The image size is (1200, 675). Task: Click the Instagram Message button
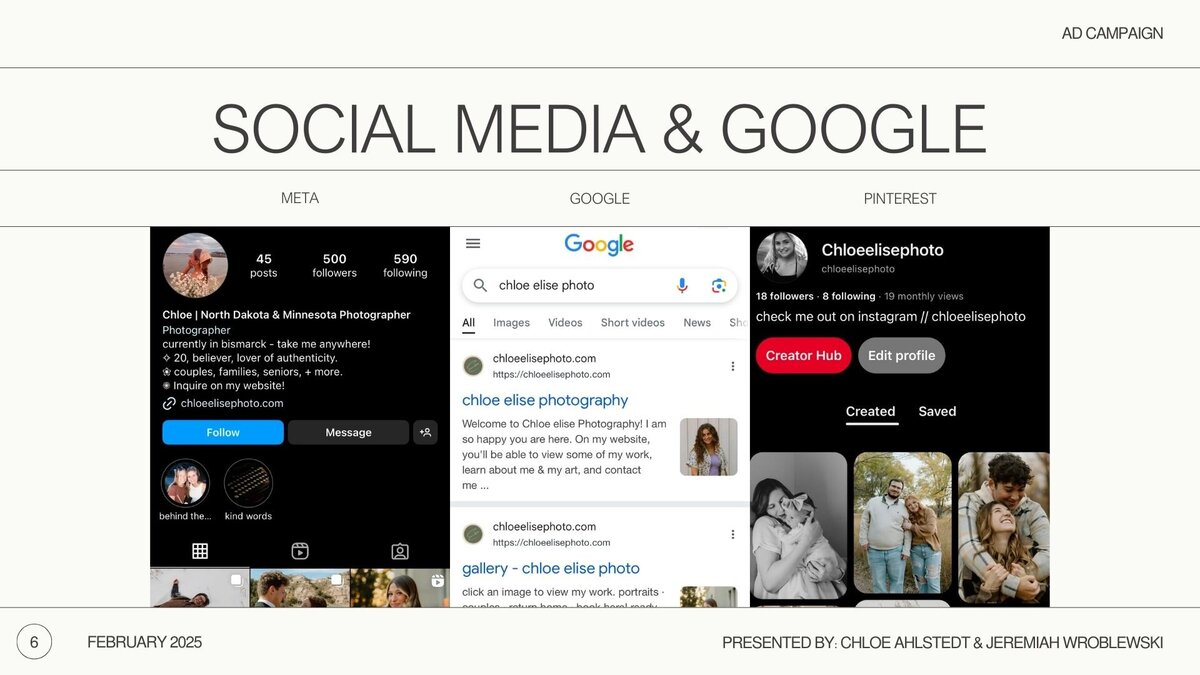coord(348,432)
